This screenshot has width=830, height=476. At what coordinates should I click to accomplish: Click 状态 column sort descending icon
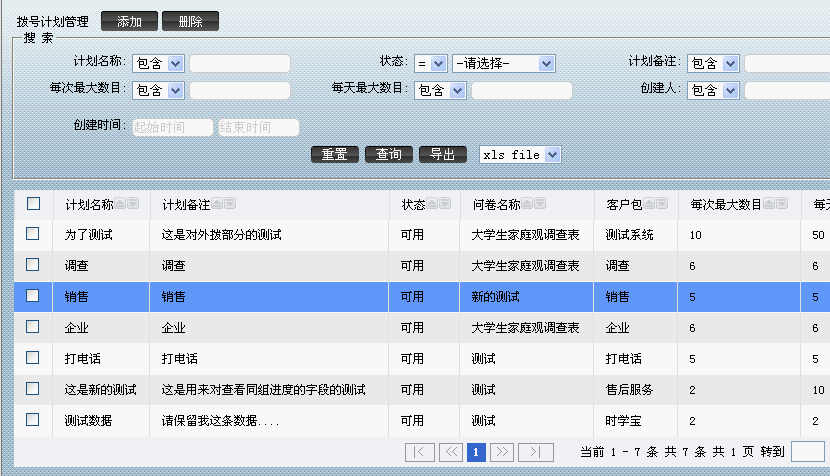pyautogui.click(x=445, y=204)
